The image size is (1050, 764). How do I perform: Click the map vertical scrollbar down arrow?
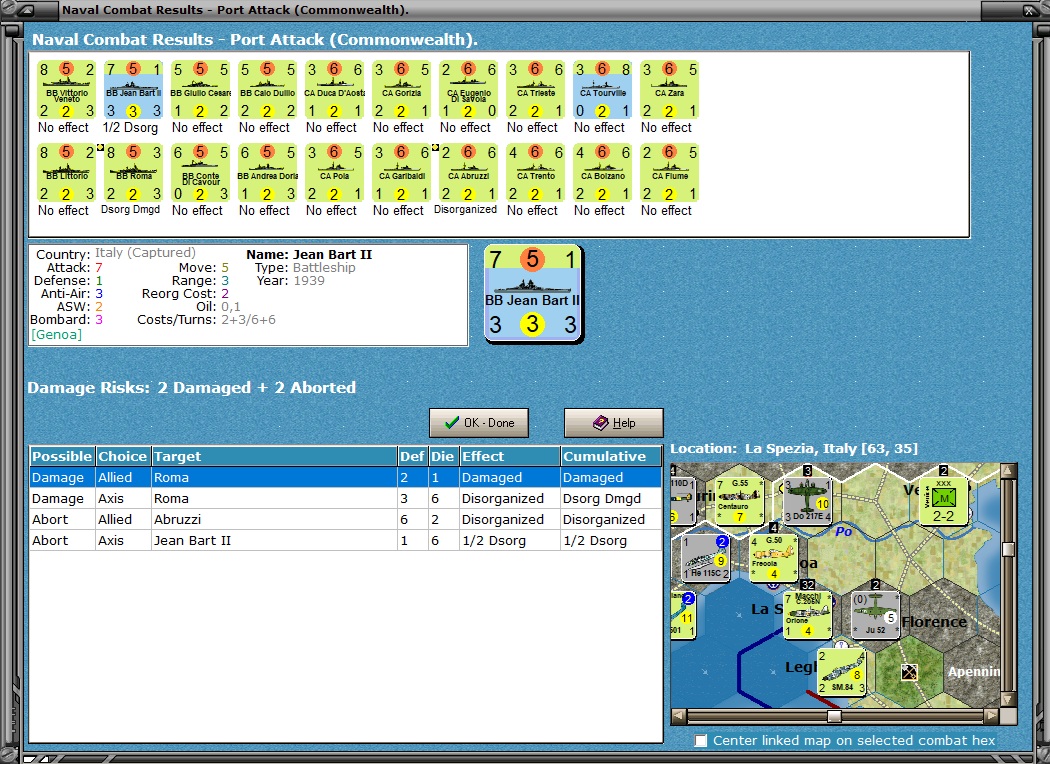(1008, 700)
